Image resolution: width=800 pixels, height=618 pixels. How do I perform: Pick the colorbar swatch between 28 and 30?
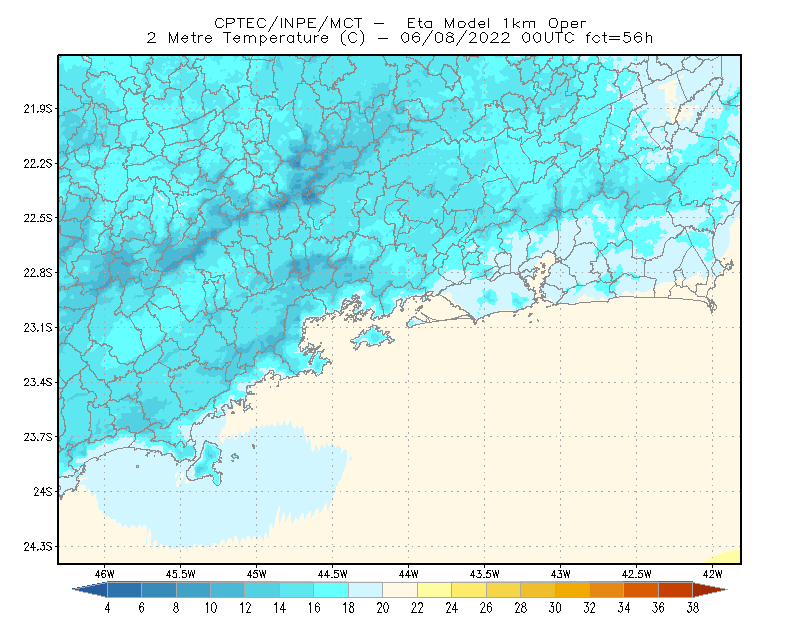538,589
